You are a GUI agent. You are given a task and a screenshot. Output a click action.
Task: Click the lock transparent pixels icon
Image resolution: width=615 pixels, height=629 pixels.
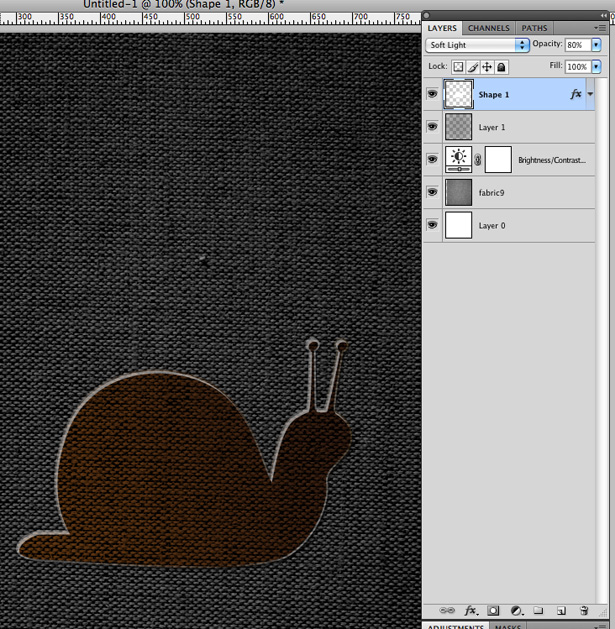(458, 67)
